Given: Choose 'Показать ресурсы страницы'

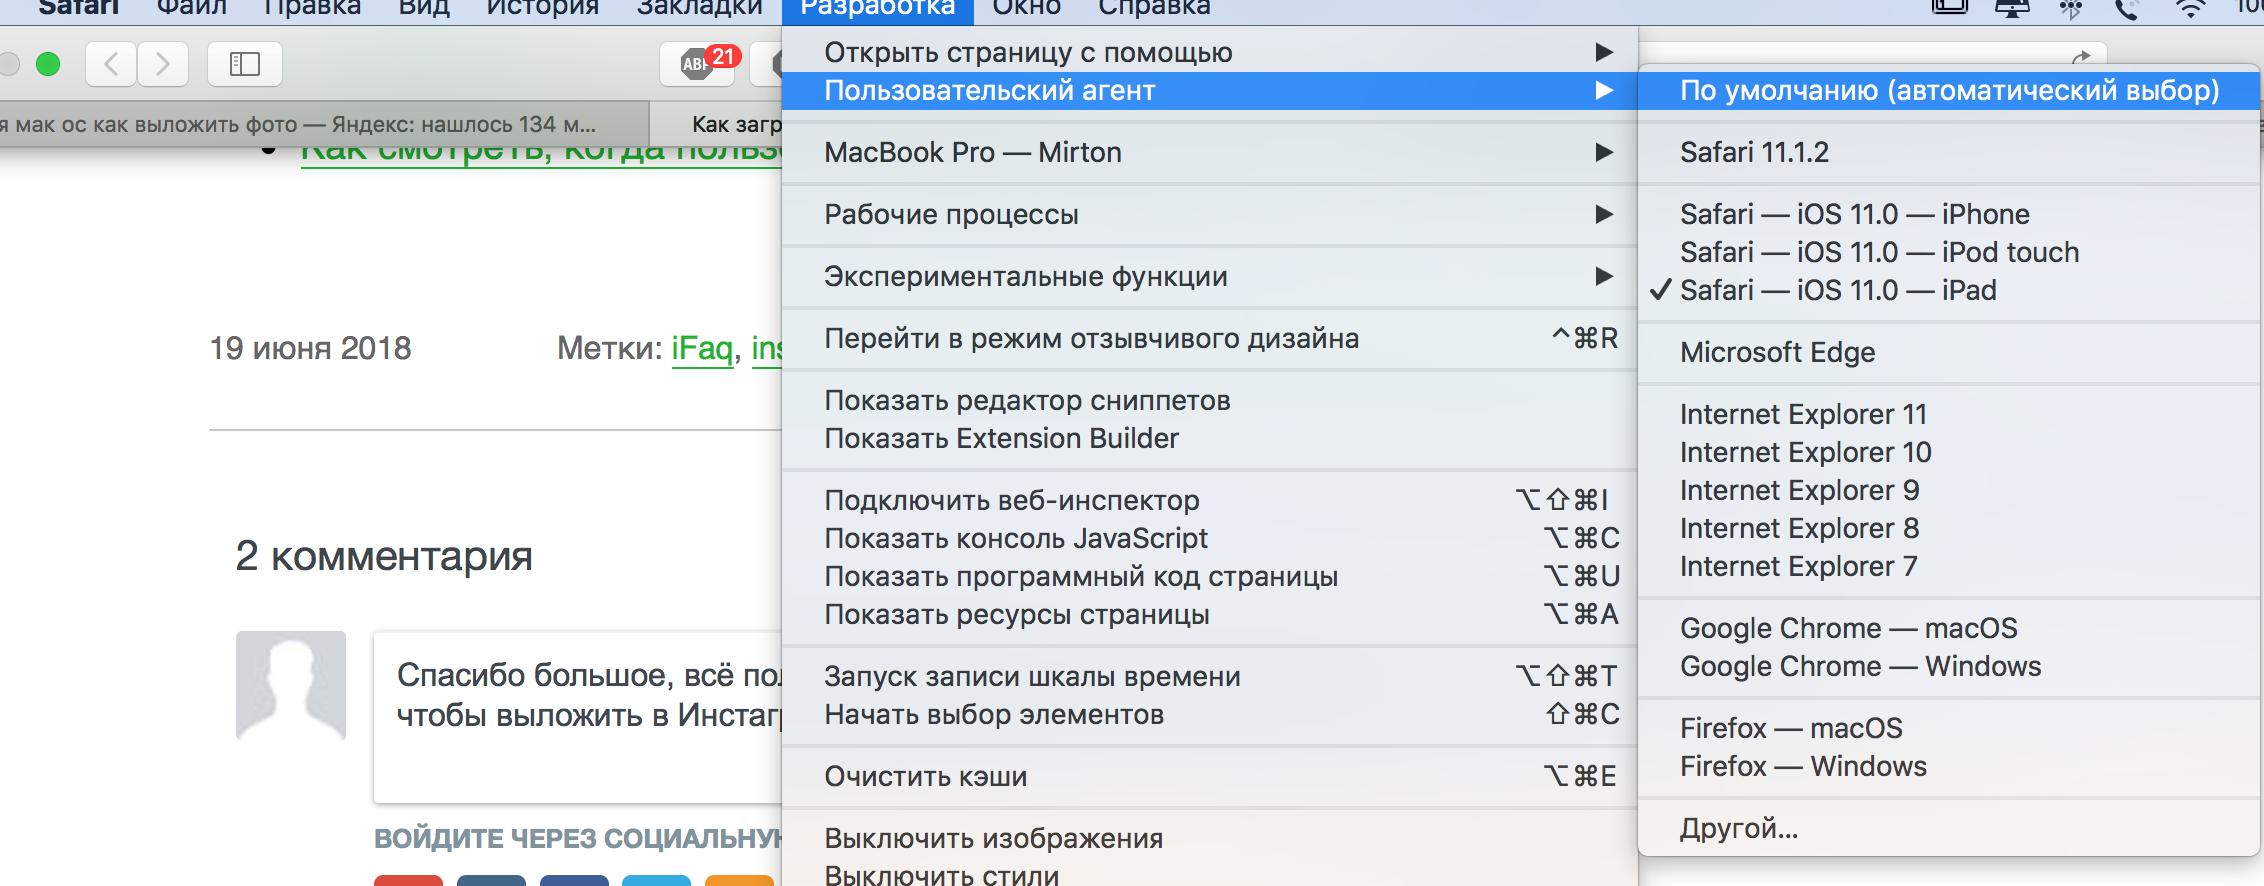Looking at the screenshot, I should [x=1209, y=614].
